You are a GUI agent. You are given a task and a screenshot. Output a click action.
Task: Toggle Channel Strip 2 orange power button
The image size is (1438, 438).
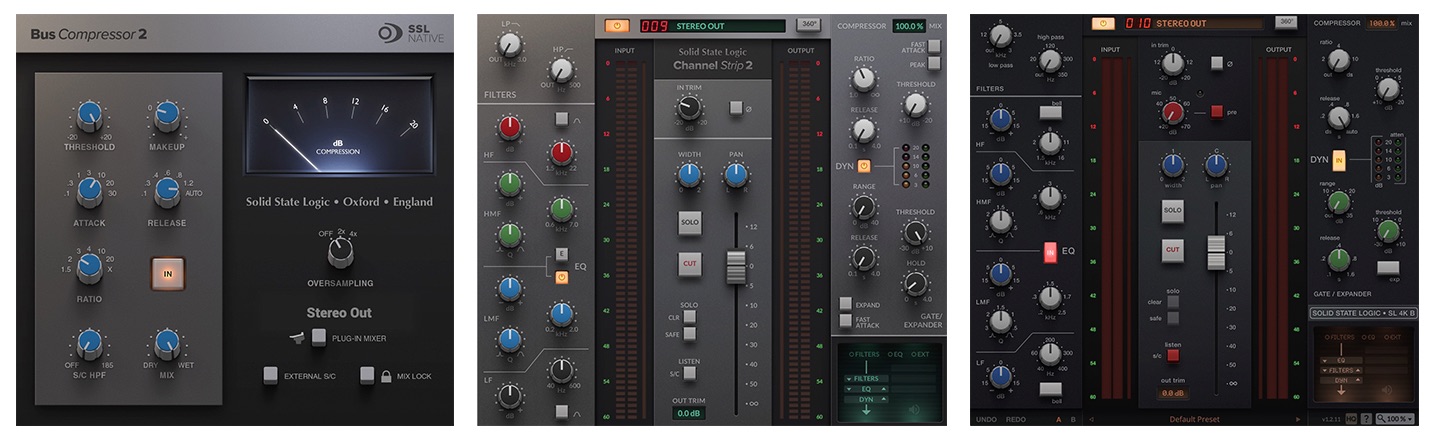617,24
